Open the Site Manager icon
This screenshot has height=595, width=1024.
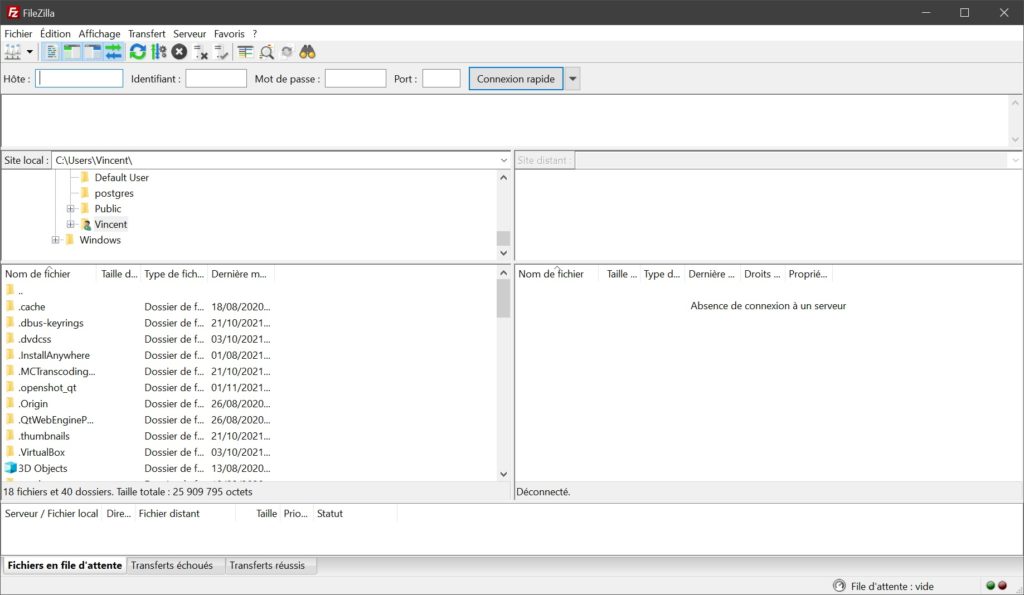[x=13, y=52]
